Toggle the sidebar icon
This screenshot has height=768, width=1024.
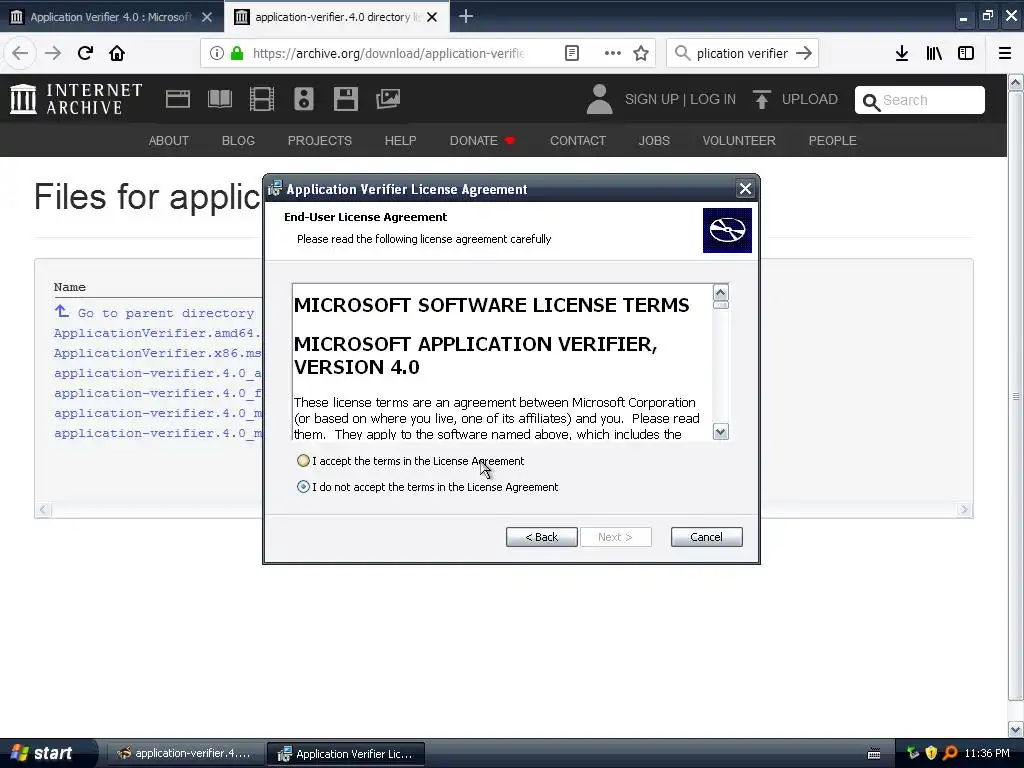966,53
